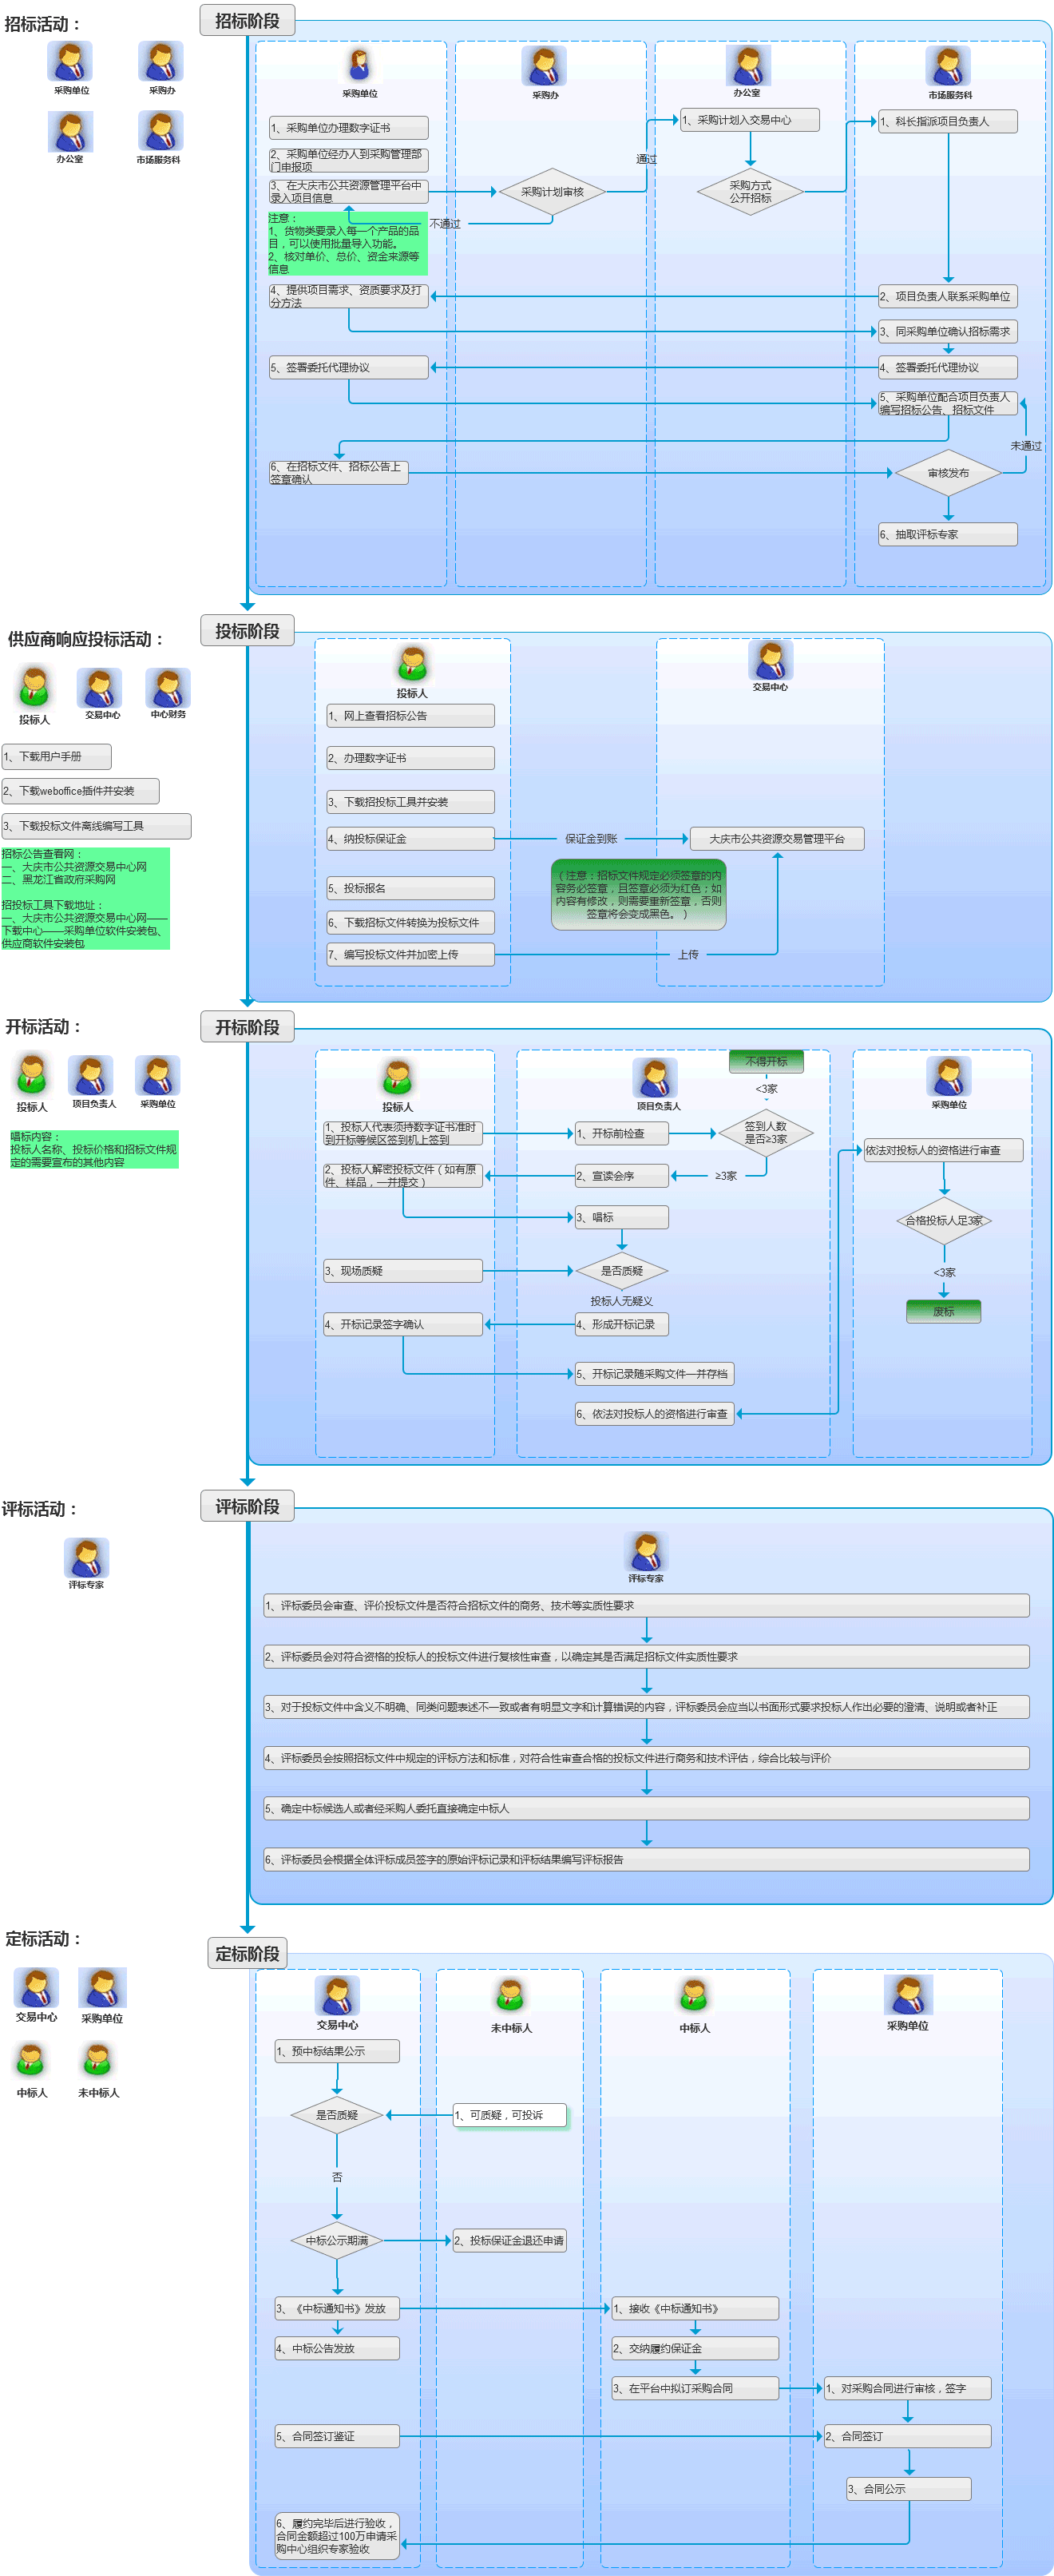Screen dimensions: 1054x2576
Task: Click the 中心财务 avatar in the supplier legend
Action: [x=167, y=688]
